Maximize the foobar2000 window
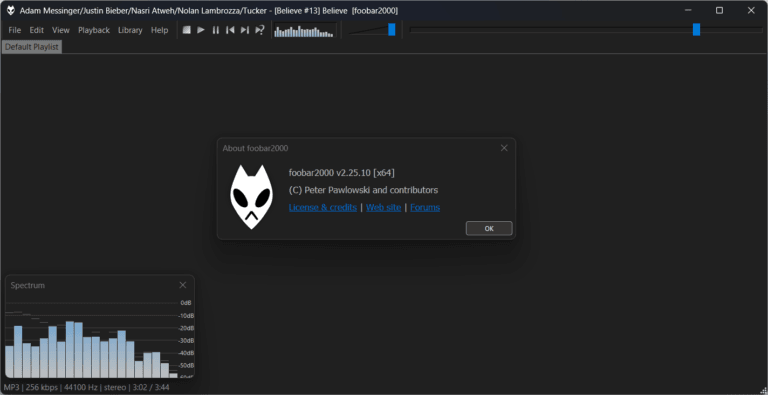 coord(719,10)
